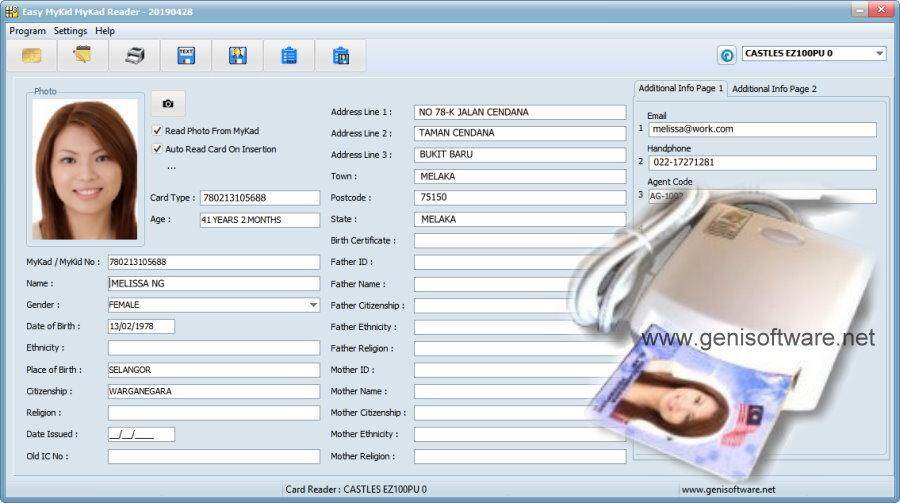Open the Settings menu
Screen dimensions: 900x503
(71, 31)
